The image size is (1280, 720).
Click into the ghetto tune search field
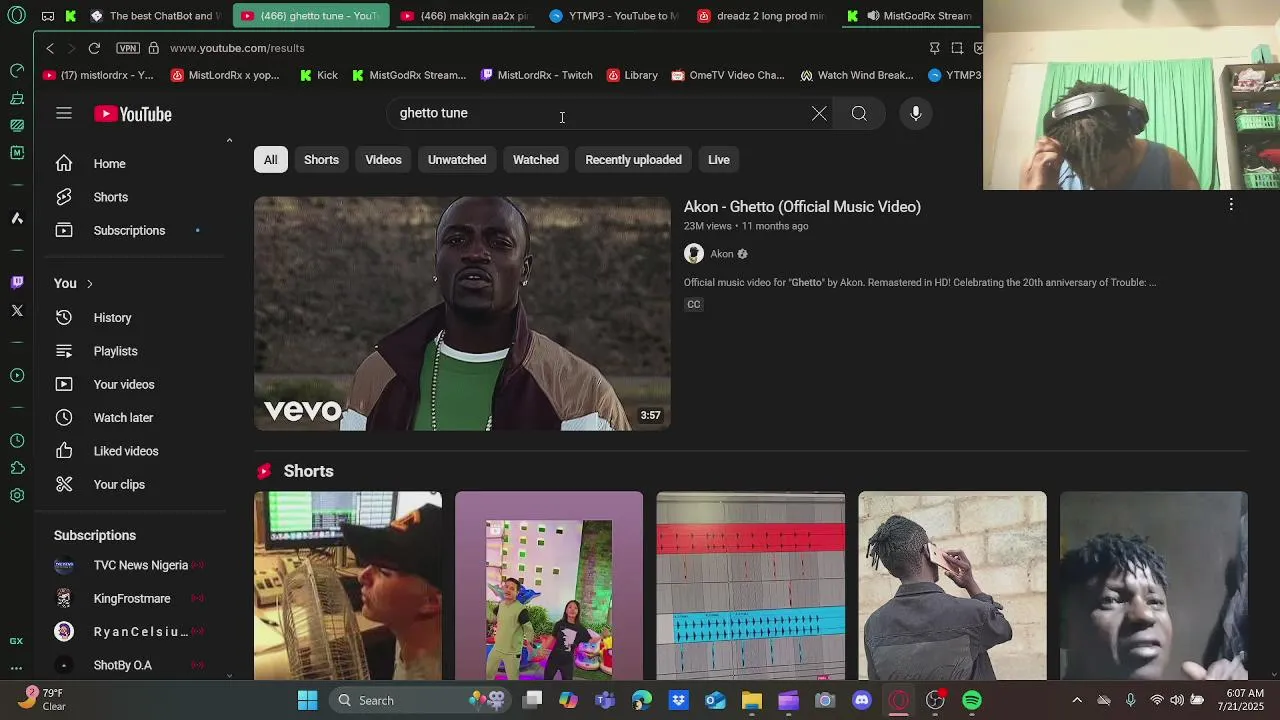(600, 113)
